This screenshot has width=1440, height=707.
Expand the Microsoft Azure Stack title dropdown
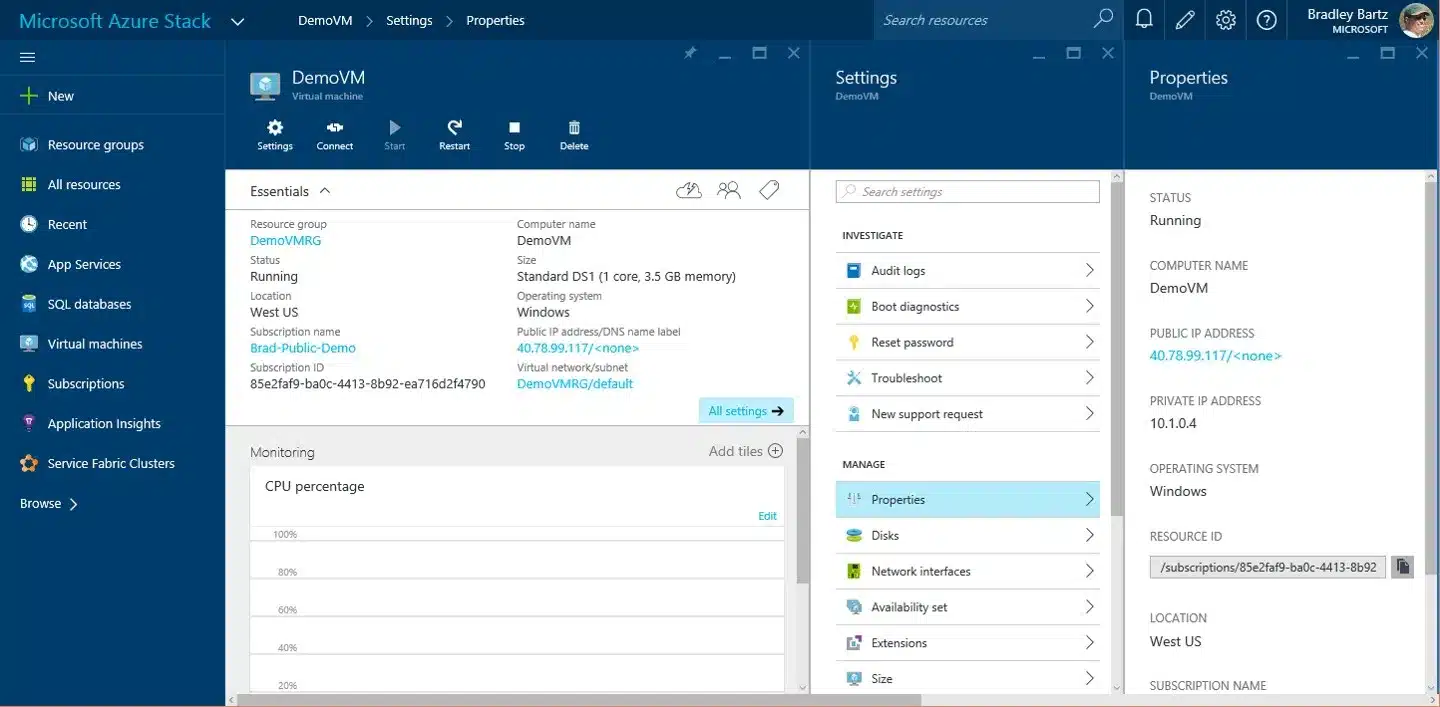[238, 20]
